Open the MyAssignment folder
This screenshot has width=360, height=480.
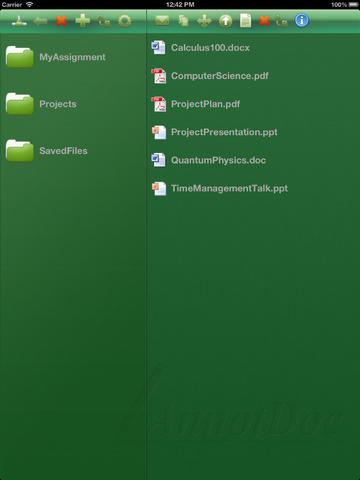tap(73, 57)
